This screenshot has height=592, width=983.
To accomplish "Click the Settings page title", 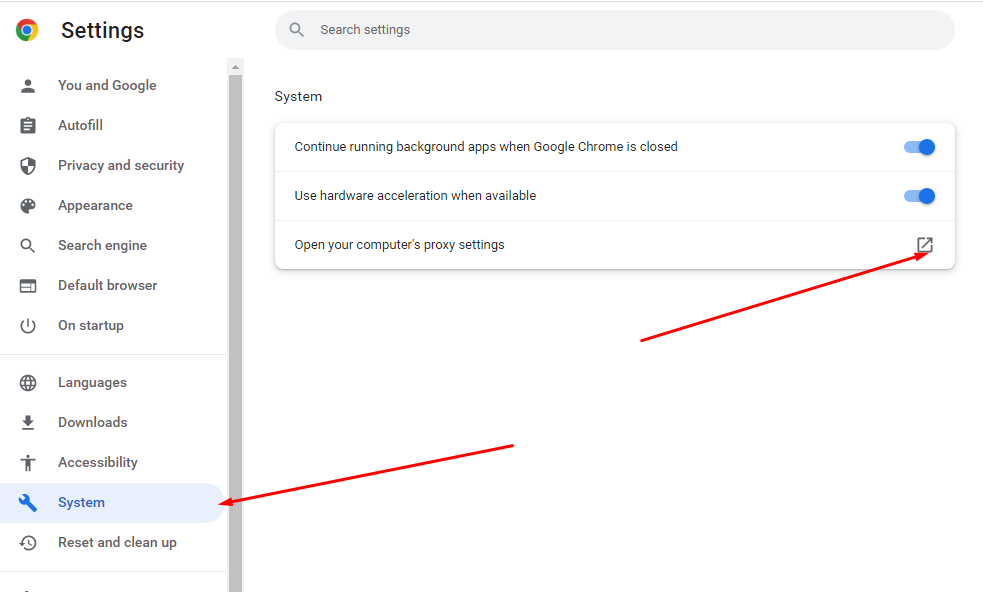I will [x=103, y=31].
